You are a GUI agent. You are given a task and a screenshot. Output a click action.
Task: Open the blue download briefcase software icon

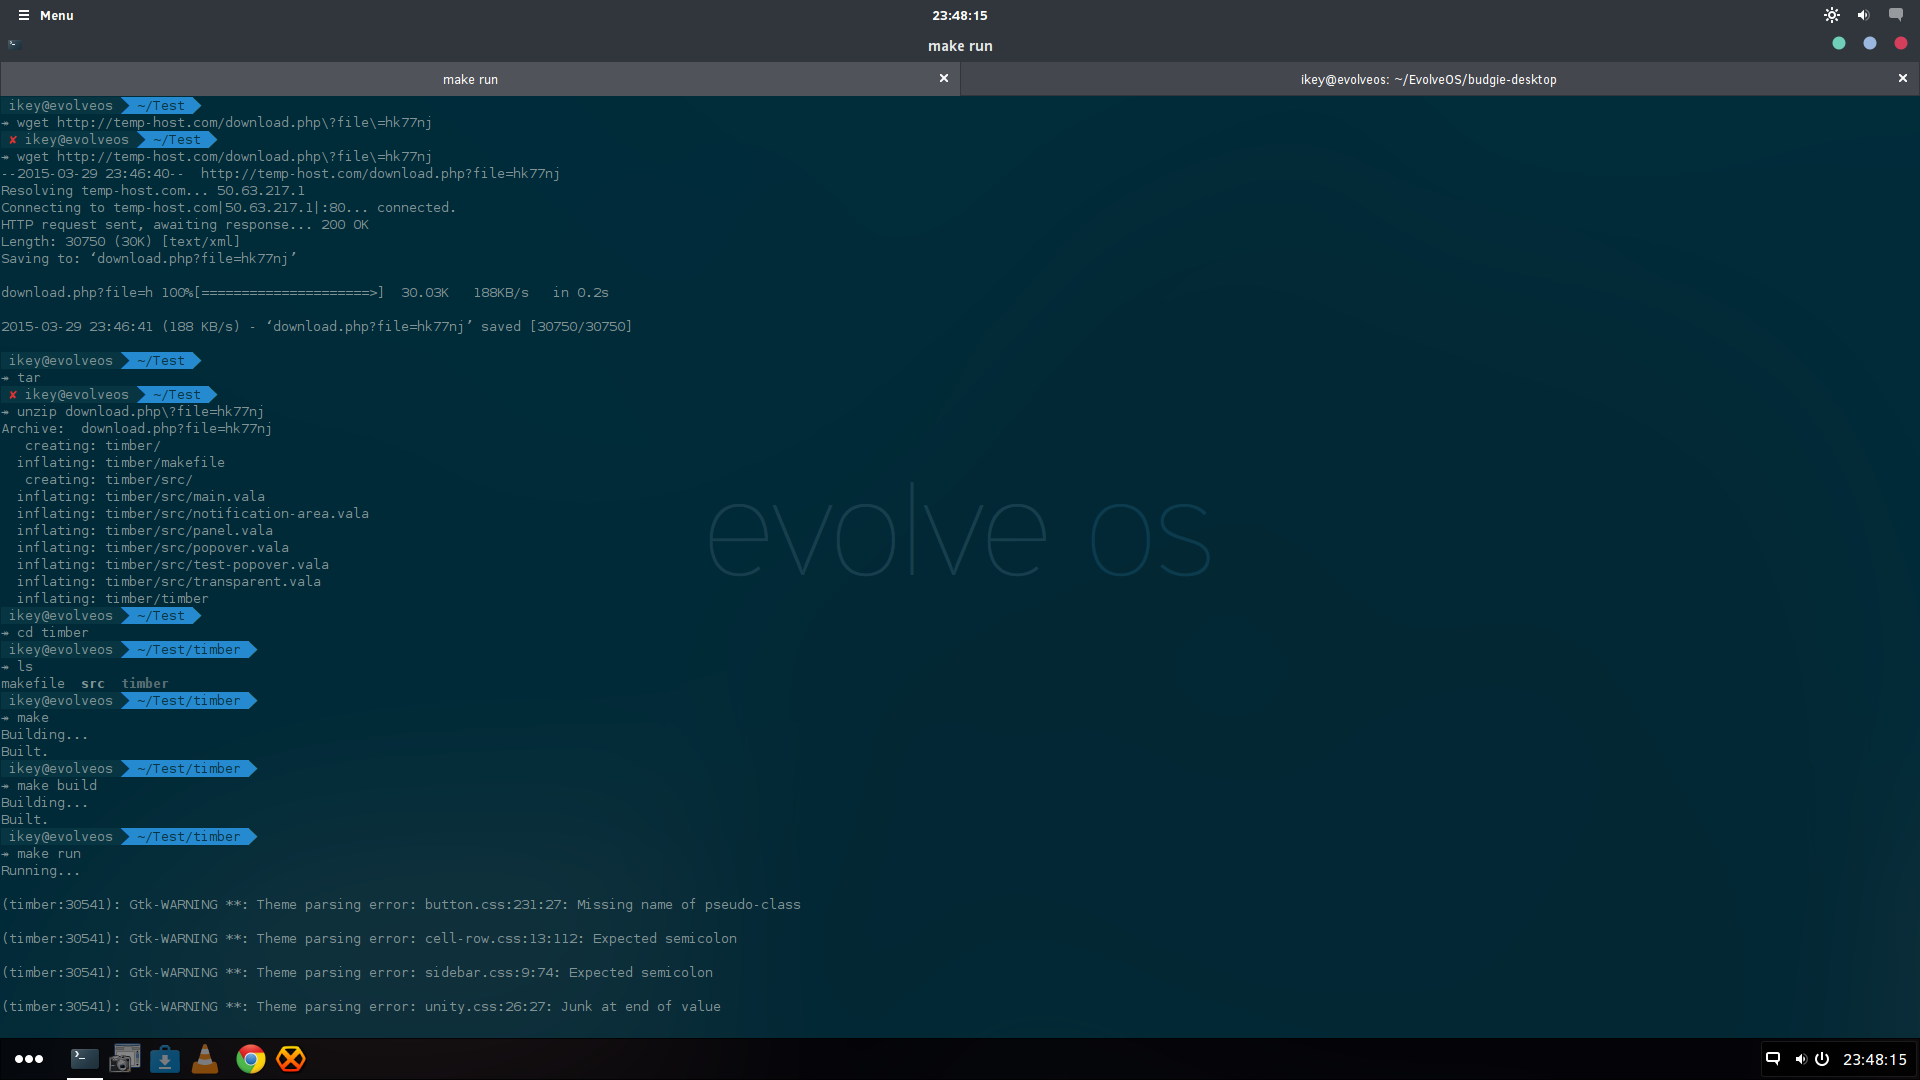point(165,1059)
